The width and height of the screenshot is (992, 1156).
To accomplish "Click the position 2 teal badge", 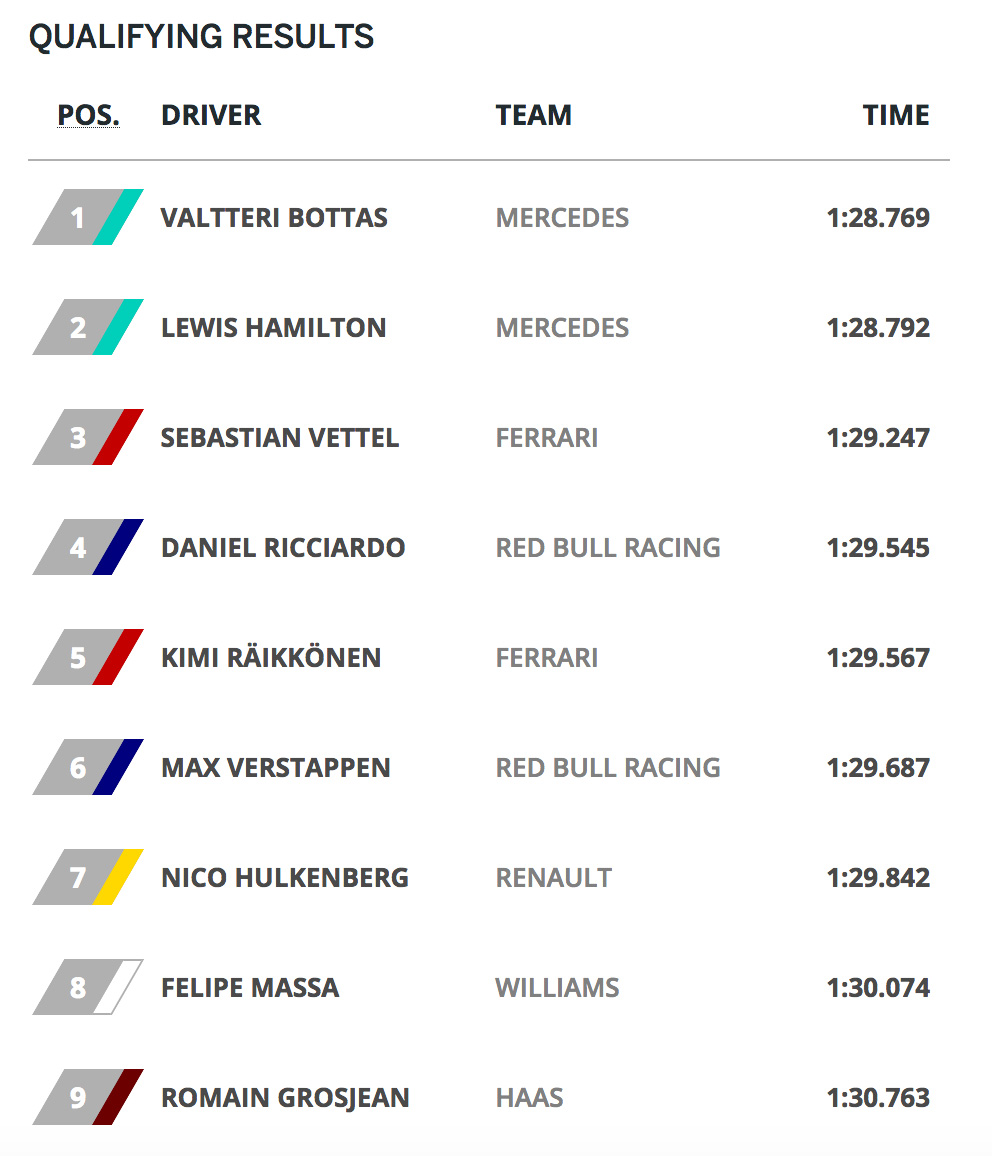I will tap(88, 327).
